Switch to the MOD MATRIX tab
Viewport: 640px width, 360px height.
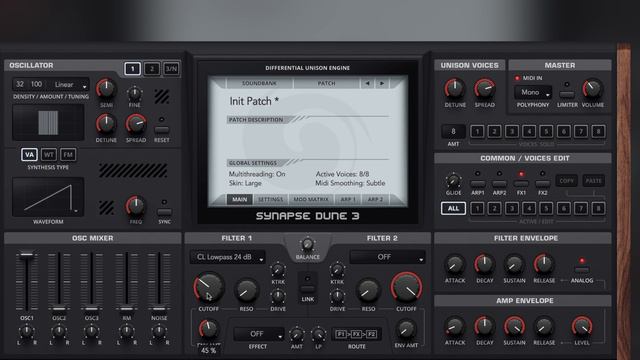pos(311,199)
